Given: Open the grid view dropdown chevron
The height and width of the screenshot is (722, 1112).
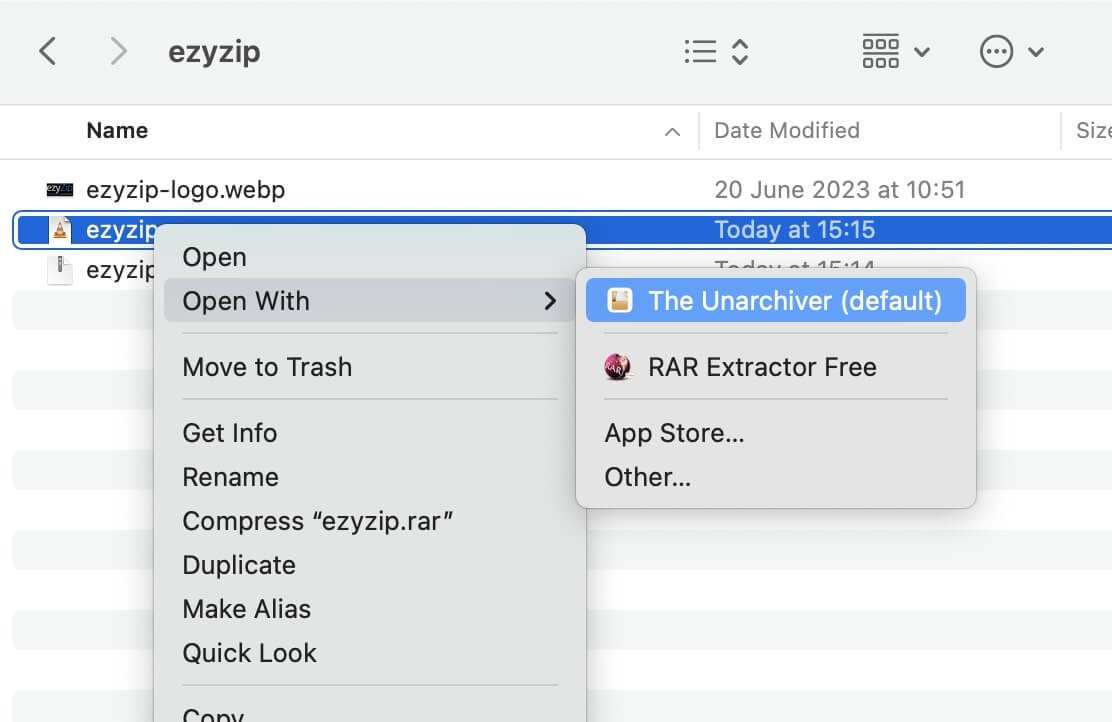Looking at the screenshot, I should click(x=922, y=53).
